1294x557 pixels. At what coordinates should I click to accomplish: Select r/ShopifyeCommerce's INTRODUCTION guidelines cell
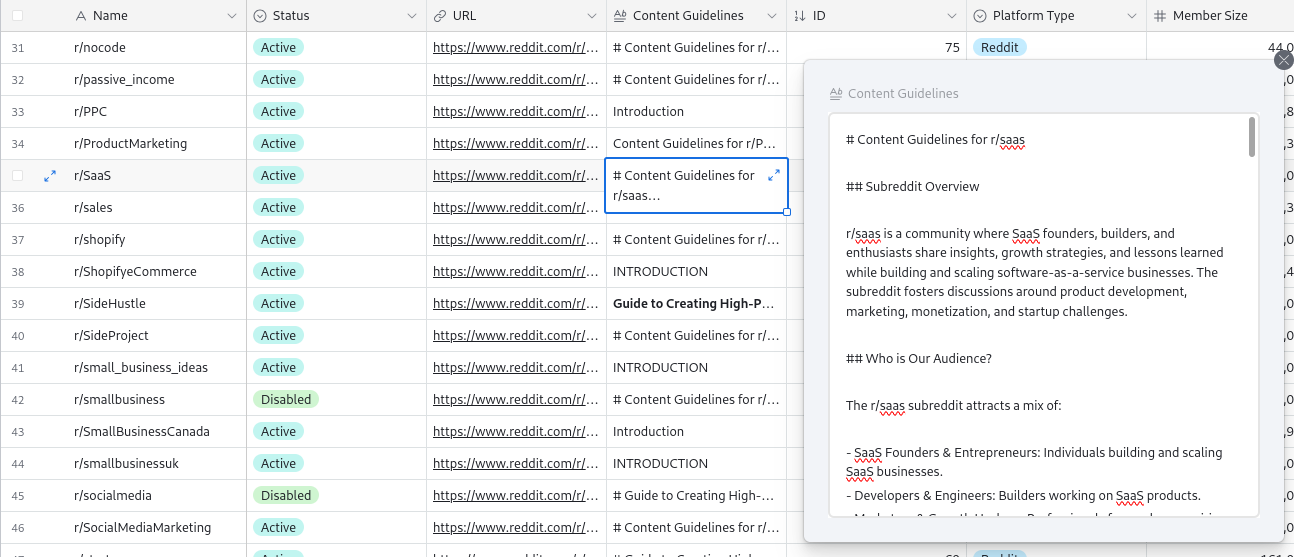pyautogui.click(x=696, y=271)
